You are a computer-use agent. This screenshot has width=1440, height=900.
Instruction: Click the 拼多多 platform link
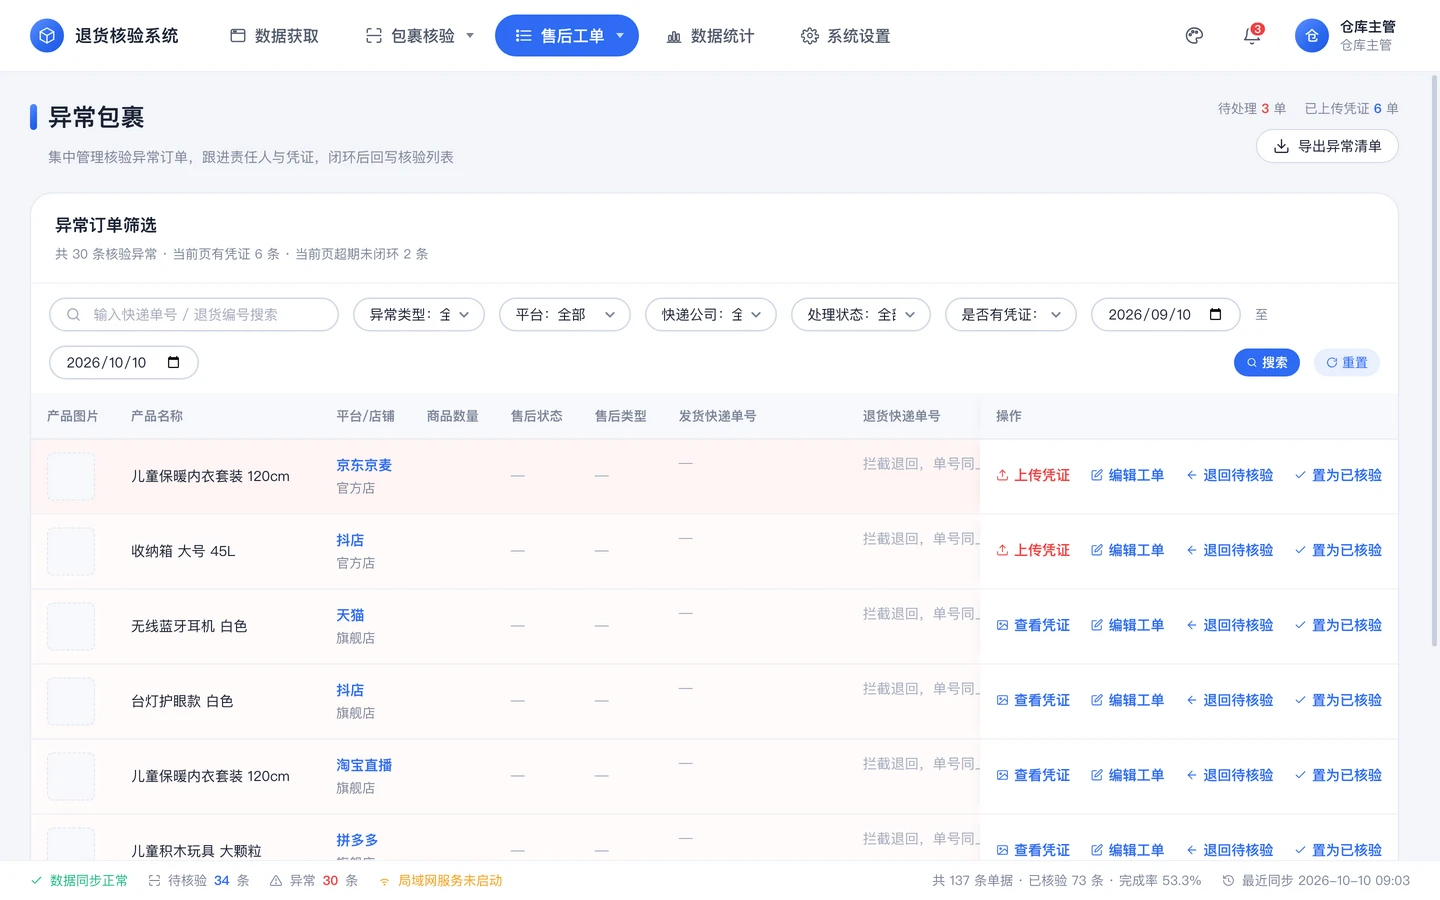point(357,840)
